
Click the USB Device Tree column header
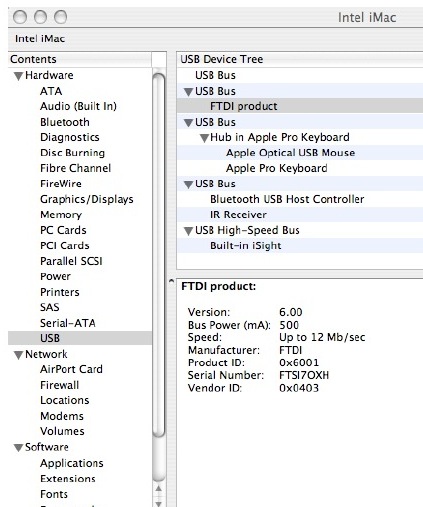[300, 59]
